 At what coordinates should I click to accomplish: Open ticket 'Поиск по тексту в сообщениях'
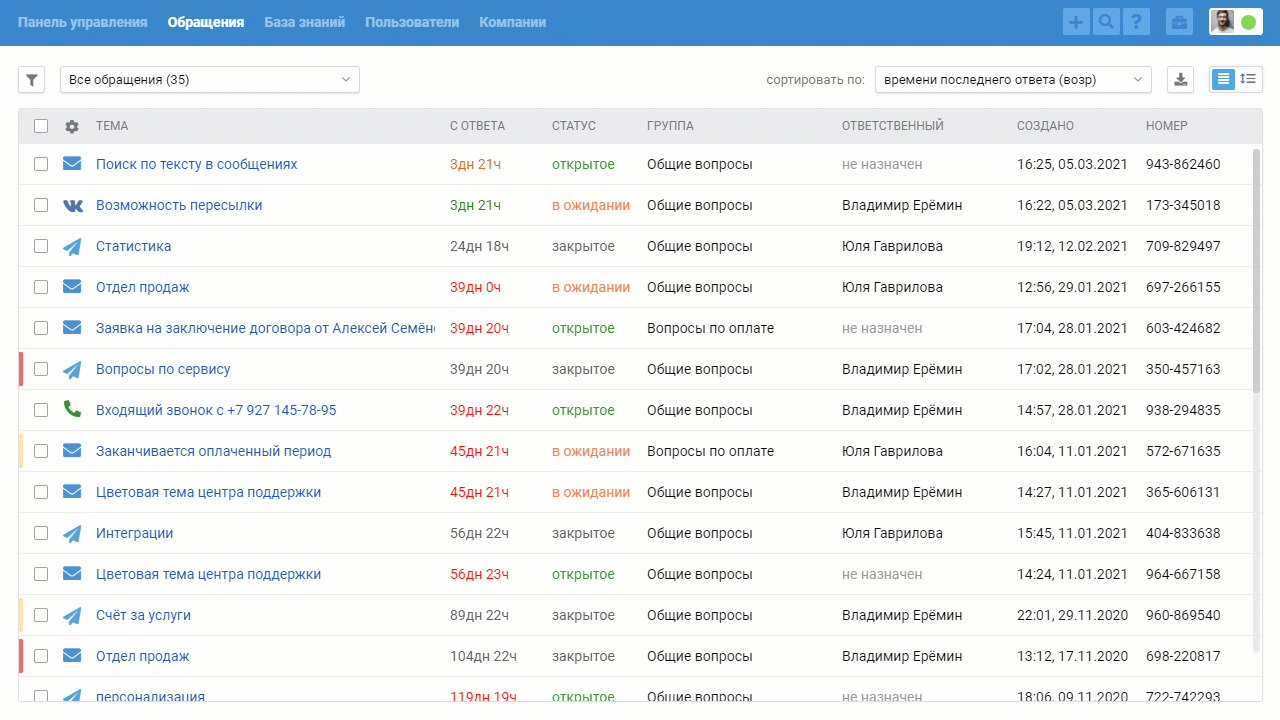pyautogui.click(x=196, y=164)
